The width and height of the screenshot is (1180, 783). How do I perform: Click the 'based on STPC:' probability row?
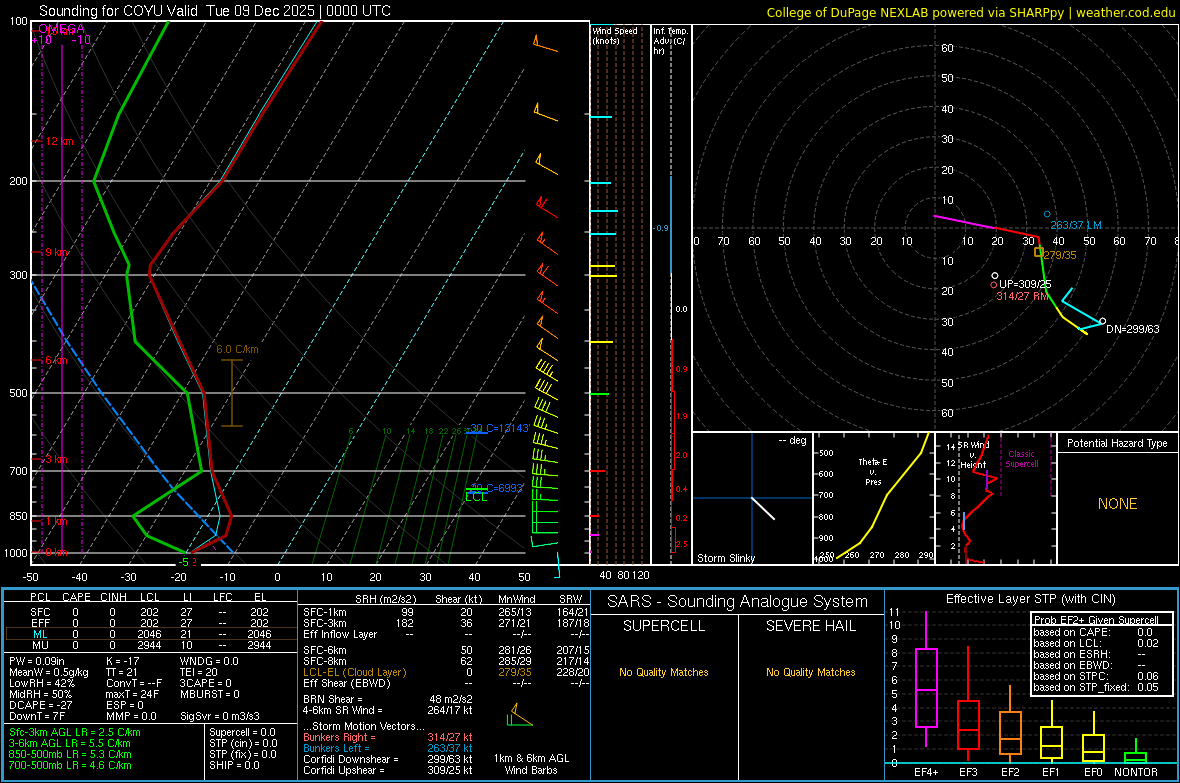point(1096,676)
